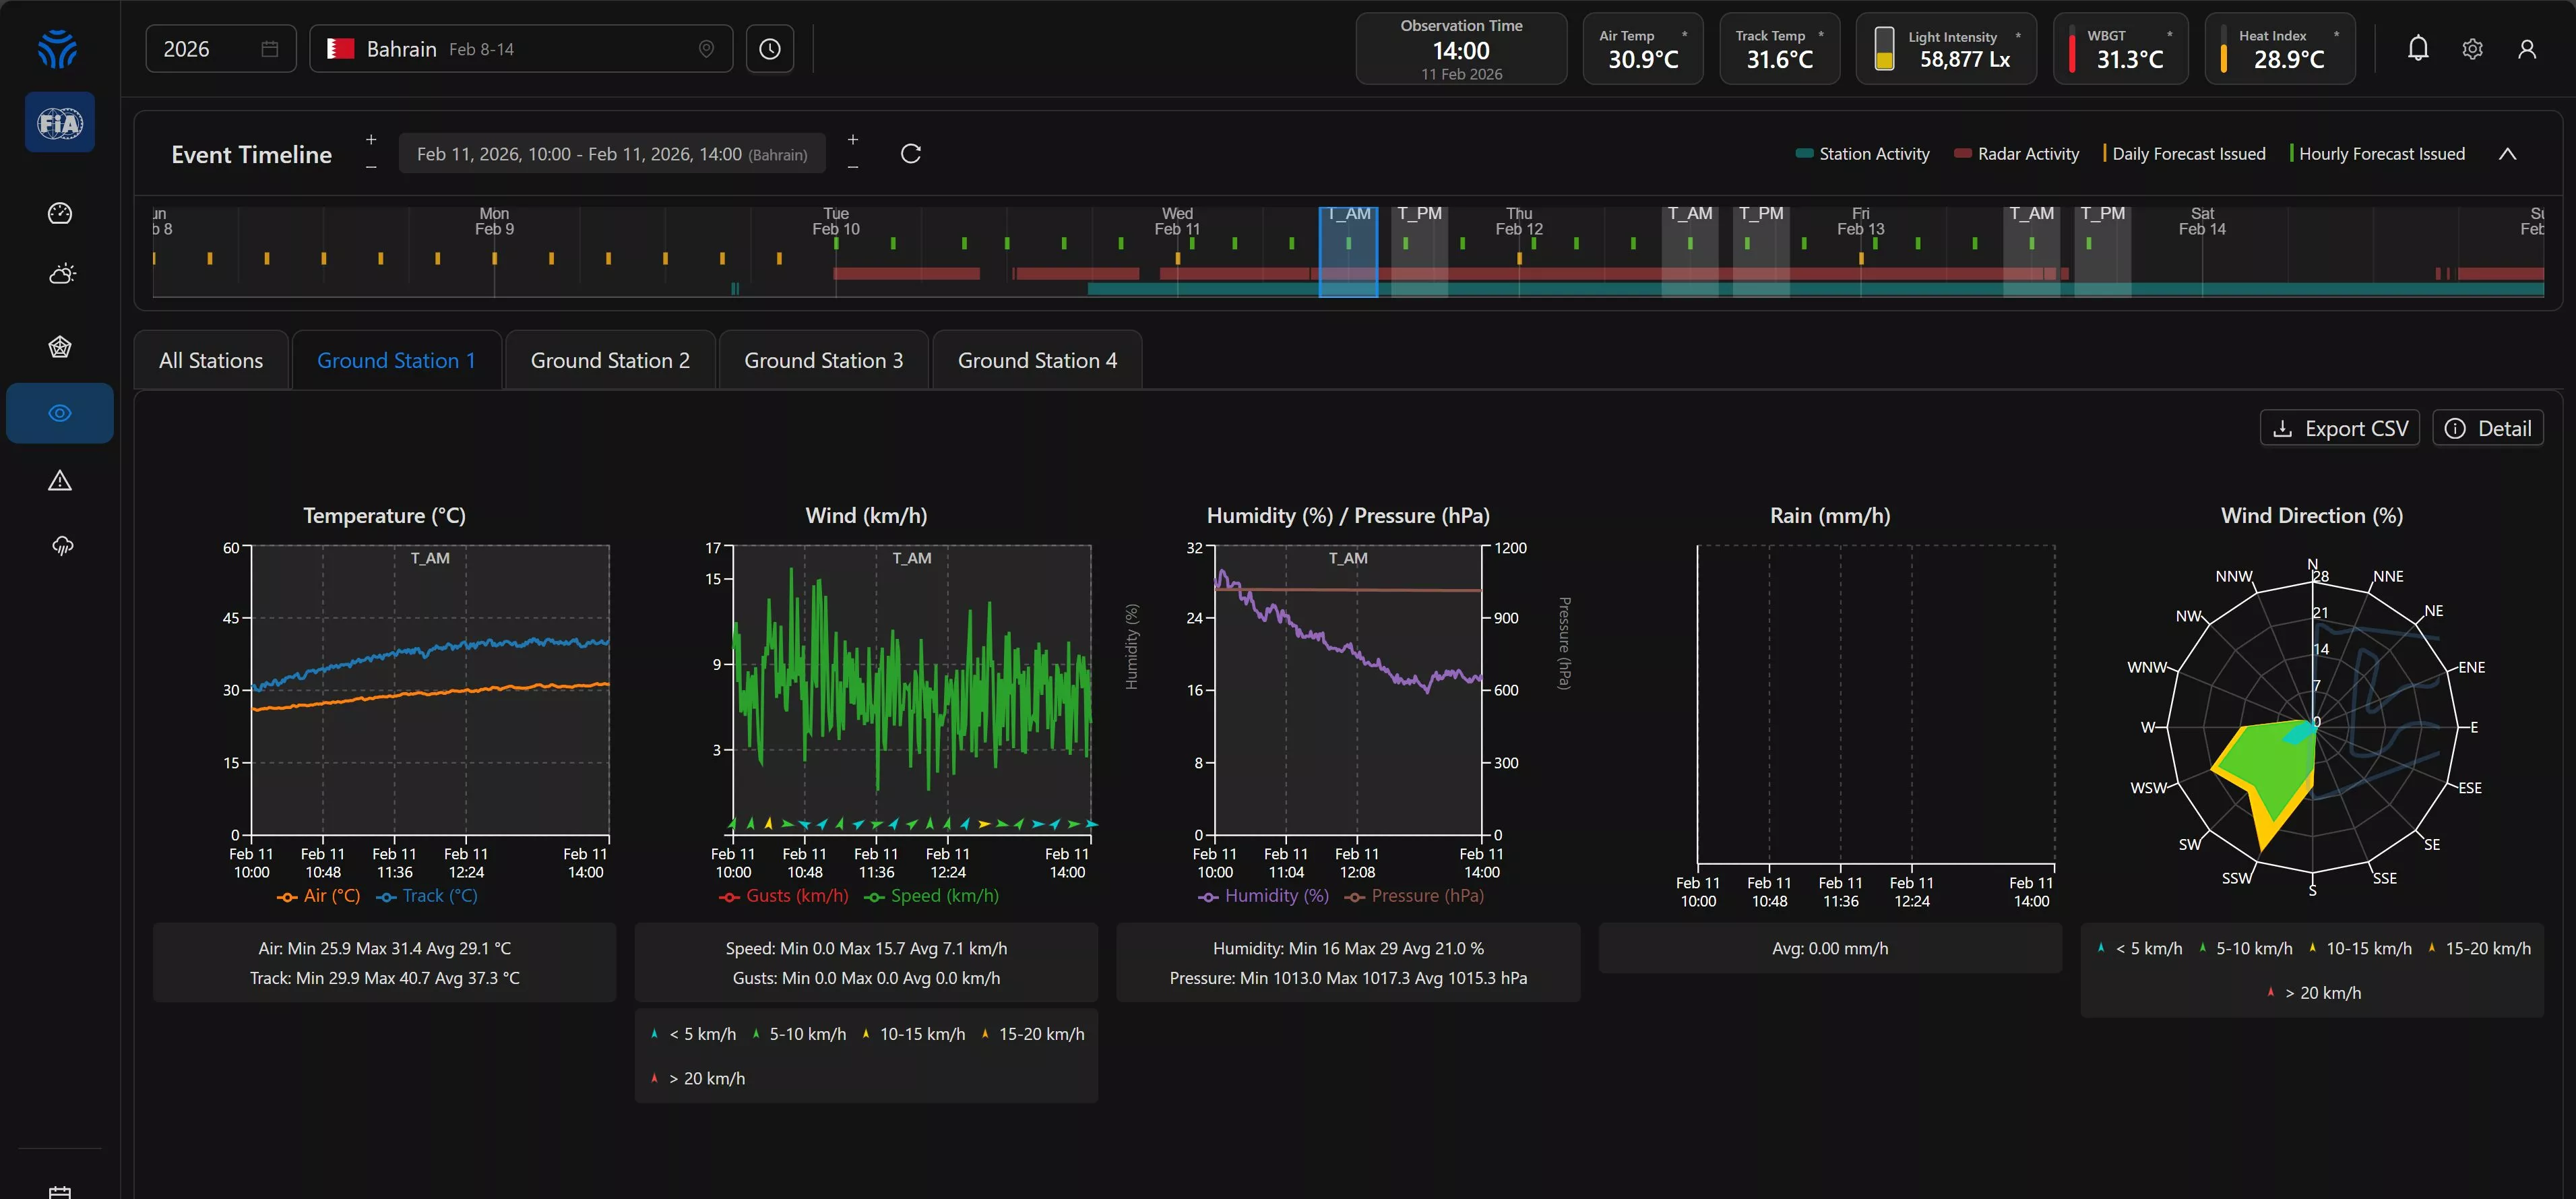This screenshot has width=2576, height=1199.
Task: Click Export CSV button
Action: [x=2339, y=428]
